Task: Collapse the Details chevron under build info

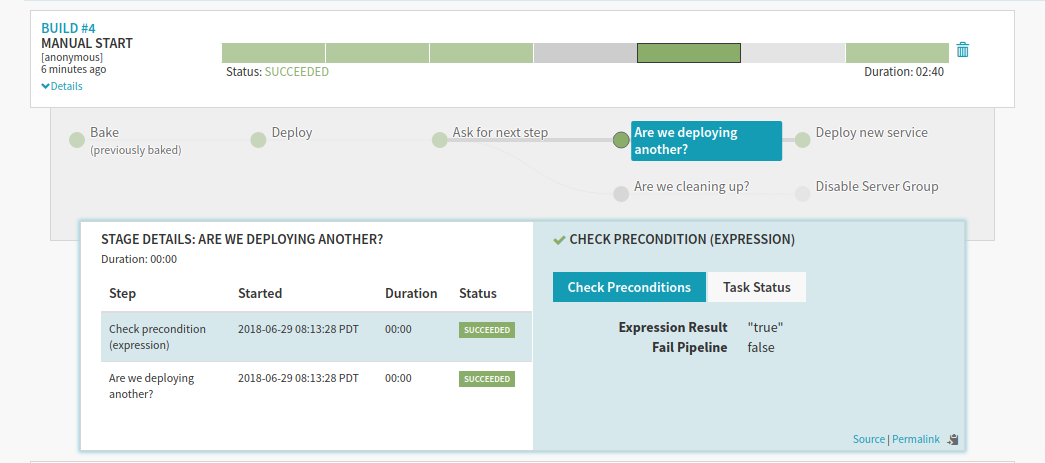Action: click(62, 86)
